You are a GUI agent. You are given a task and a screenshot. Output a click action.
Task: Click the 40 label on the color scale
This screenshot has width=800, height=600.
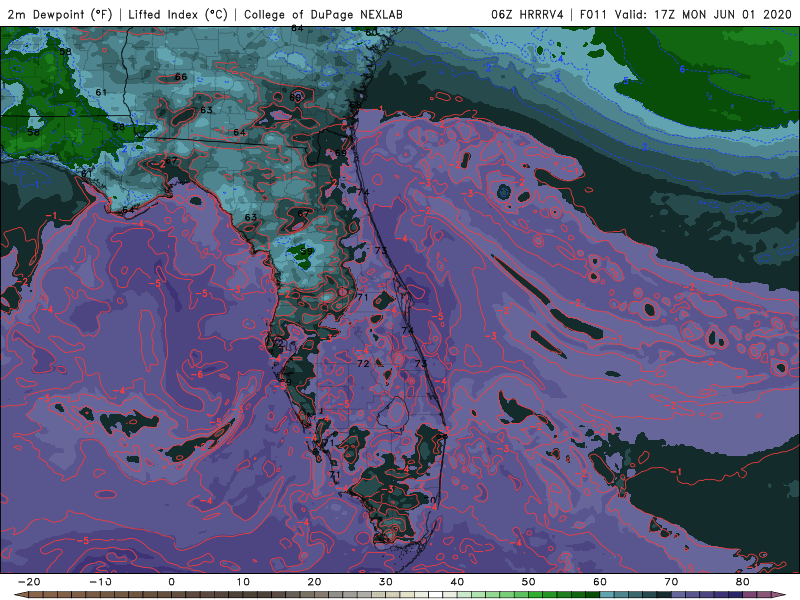click(457, 582)
